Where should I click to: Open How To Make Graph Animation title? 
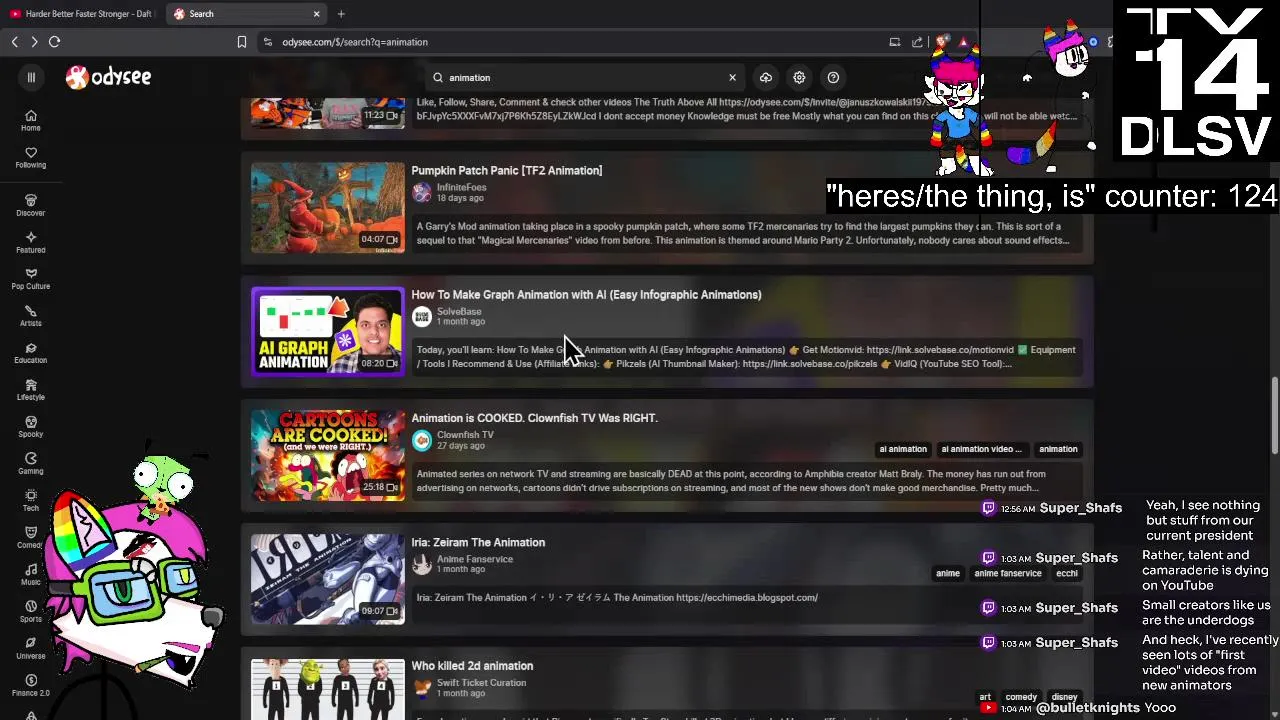[x=586, y=294]
